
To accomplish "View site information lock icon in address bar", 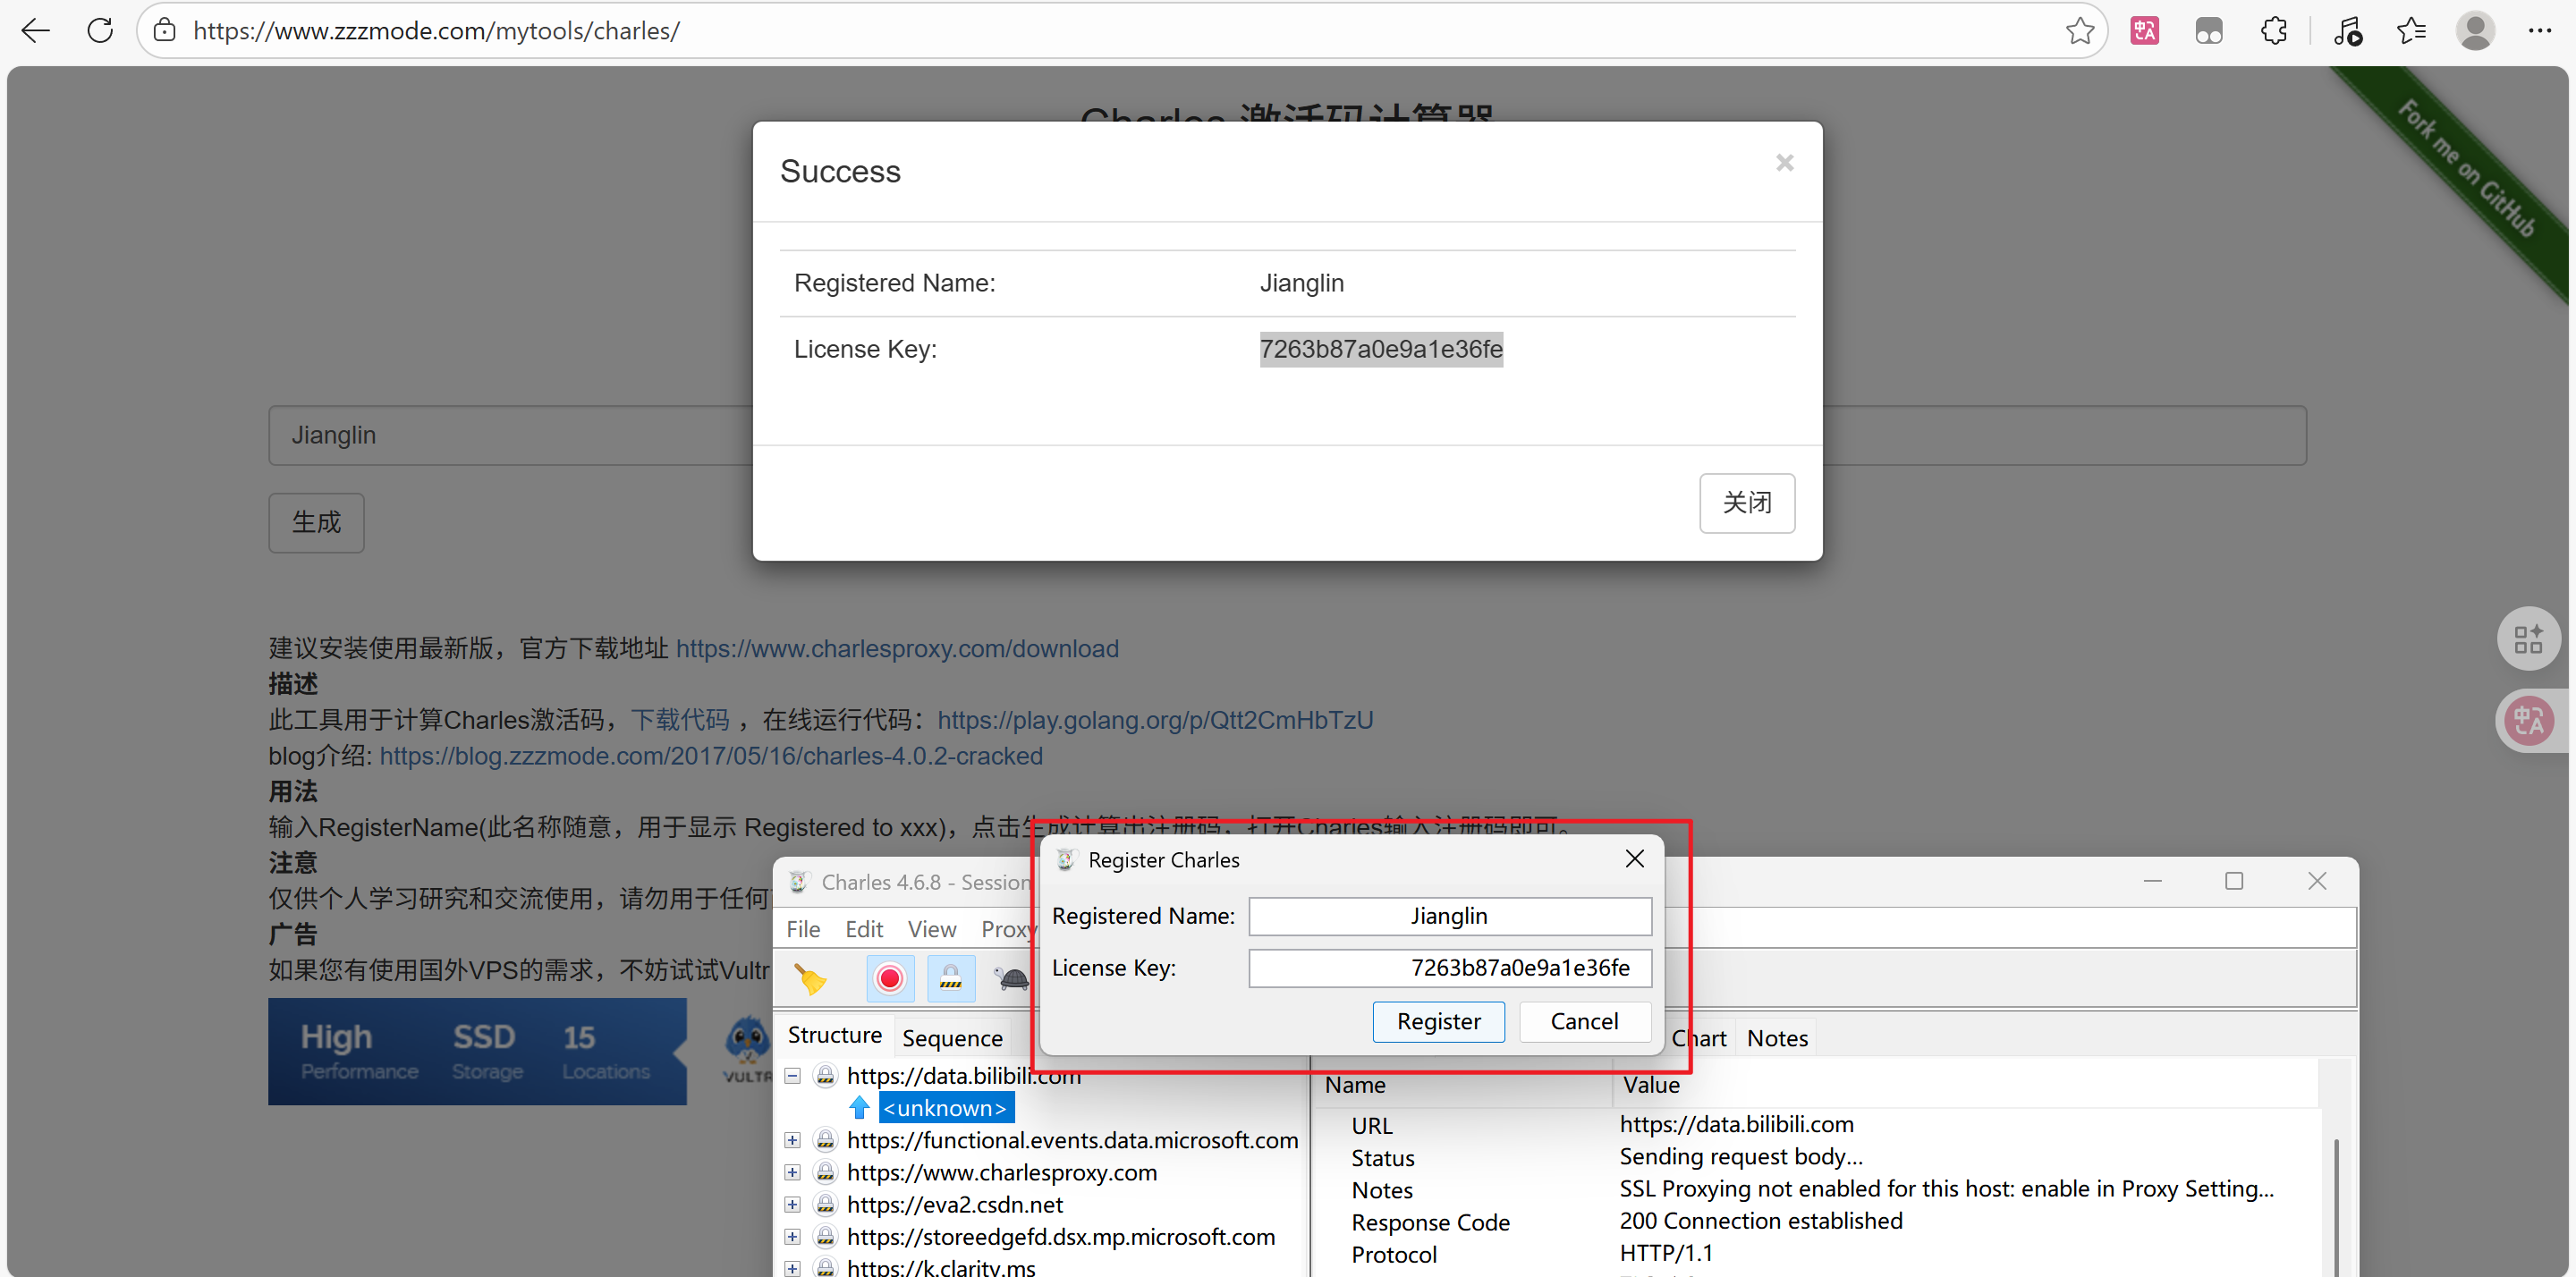I will coord(165,31).
